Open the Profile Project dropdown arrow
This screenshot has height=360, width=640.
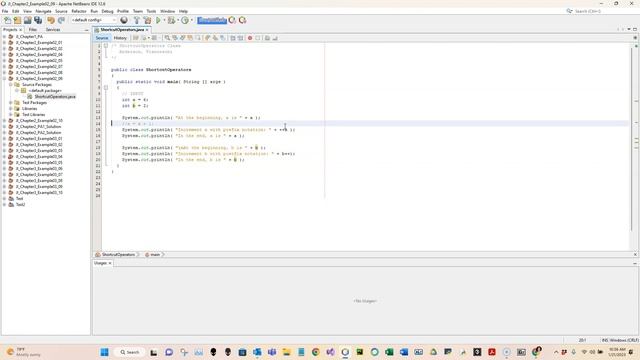192,20
